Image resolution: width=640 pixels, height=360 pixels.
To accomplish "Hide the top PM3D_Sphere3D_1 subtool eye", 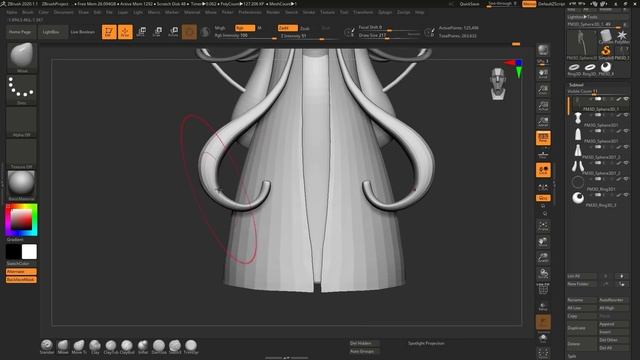I will [626, 99].
